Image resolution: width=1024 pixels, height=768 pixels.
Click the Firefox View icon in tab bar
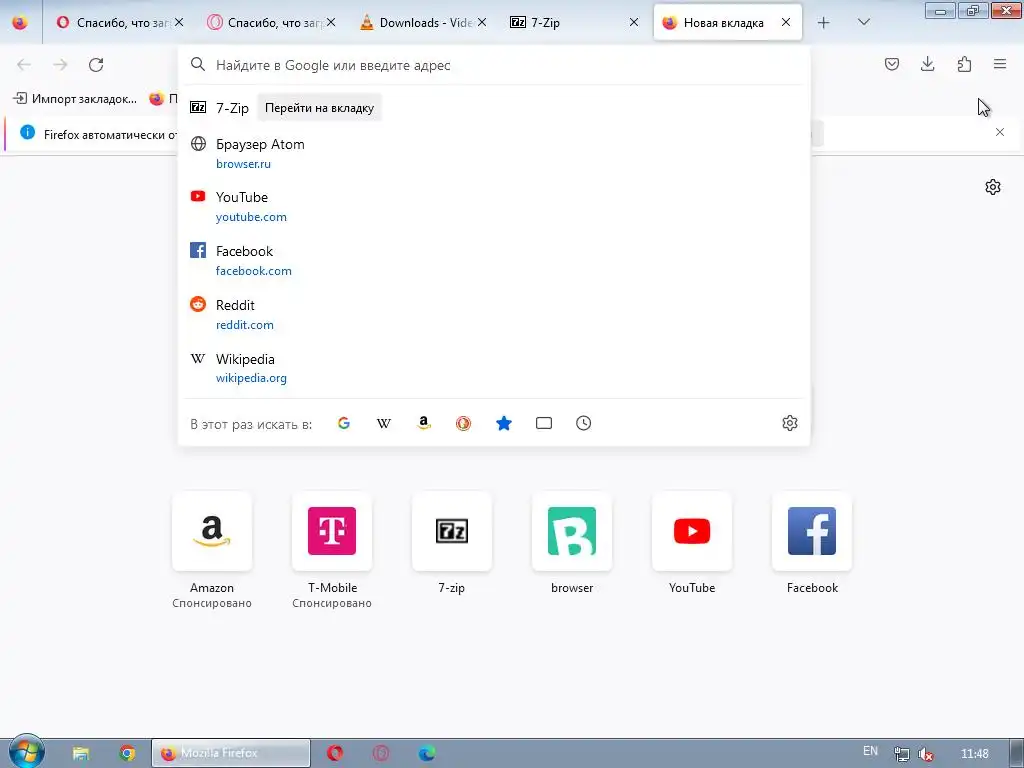pyautogui.click(x=20, y=22)
